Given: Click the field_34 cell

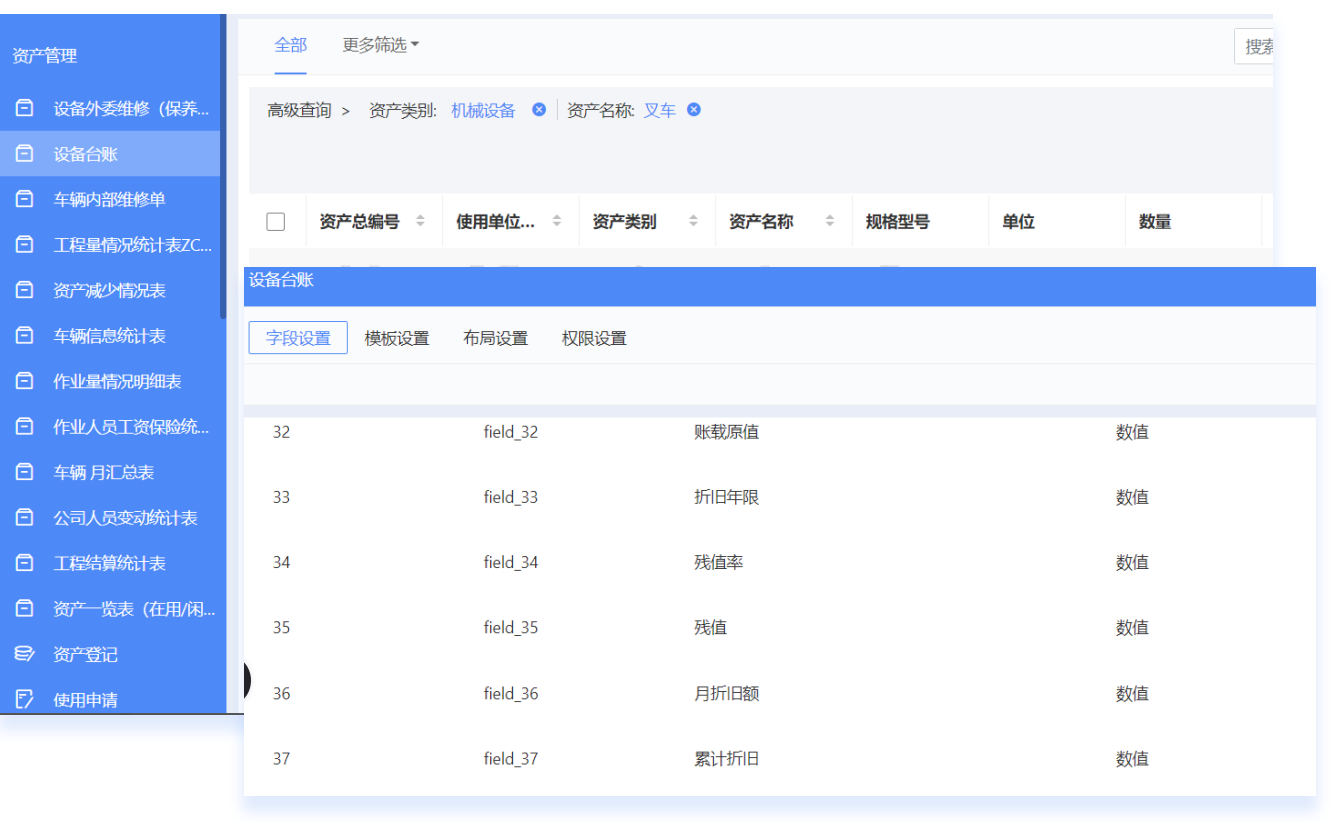Looking at the screenshot, I should click(x=511, y=562).
